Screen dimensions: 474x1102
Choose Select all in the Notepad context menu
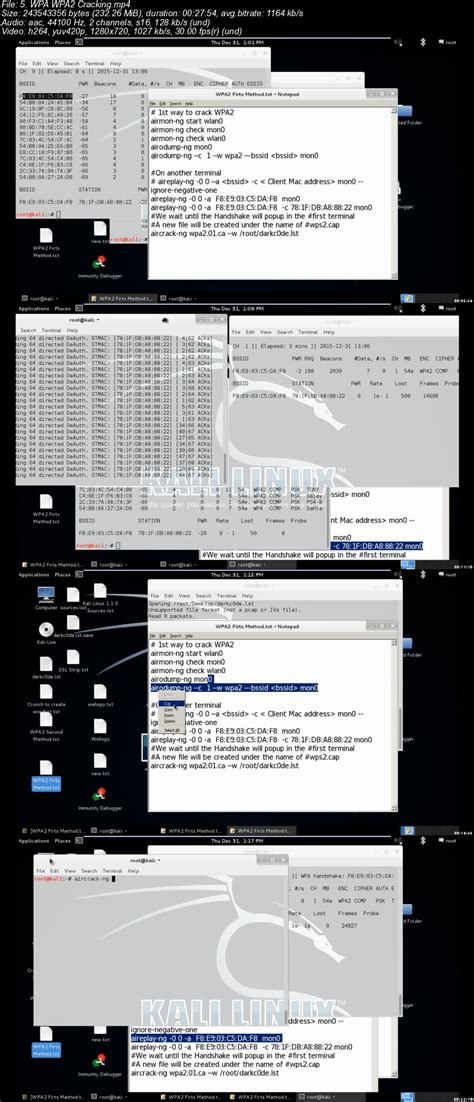(171, 730)
